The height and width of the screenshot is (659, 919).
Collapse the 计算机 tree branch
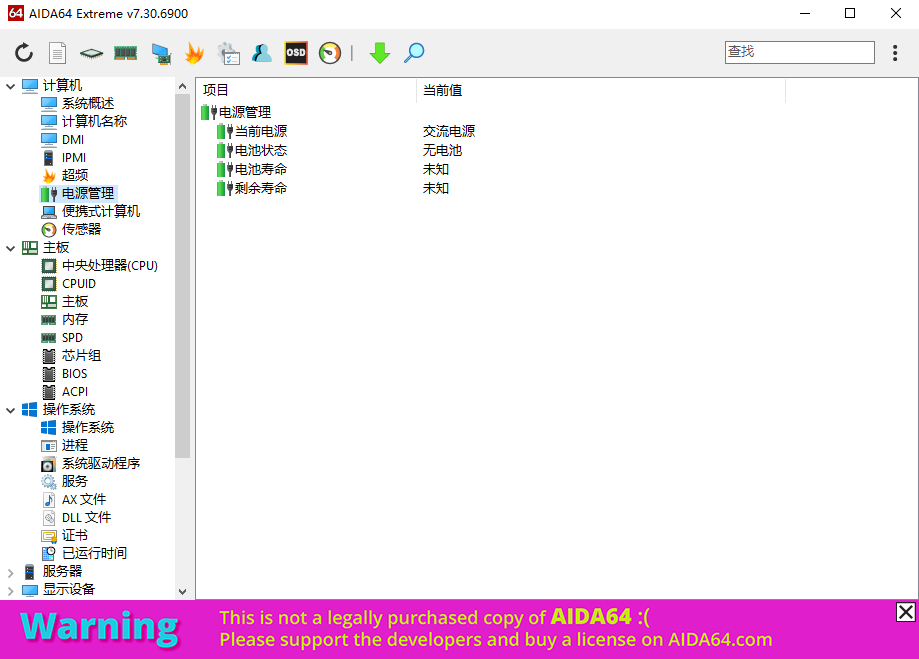(x=11, y=84)
